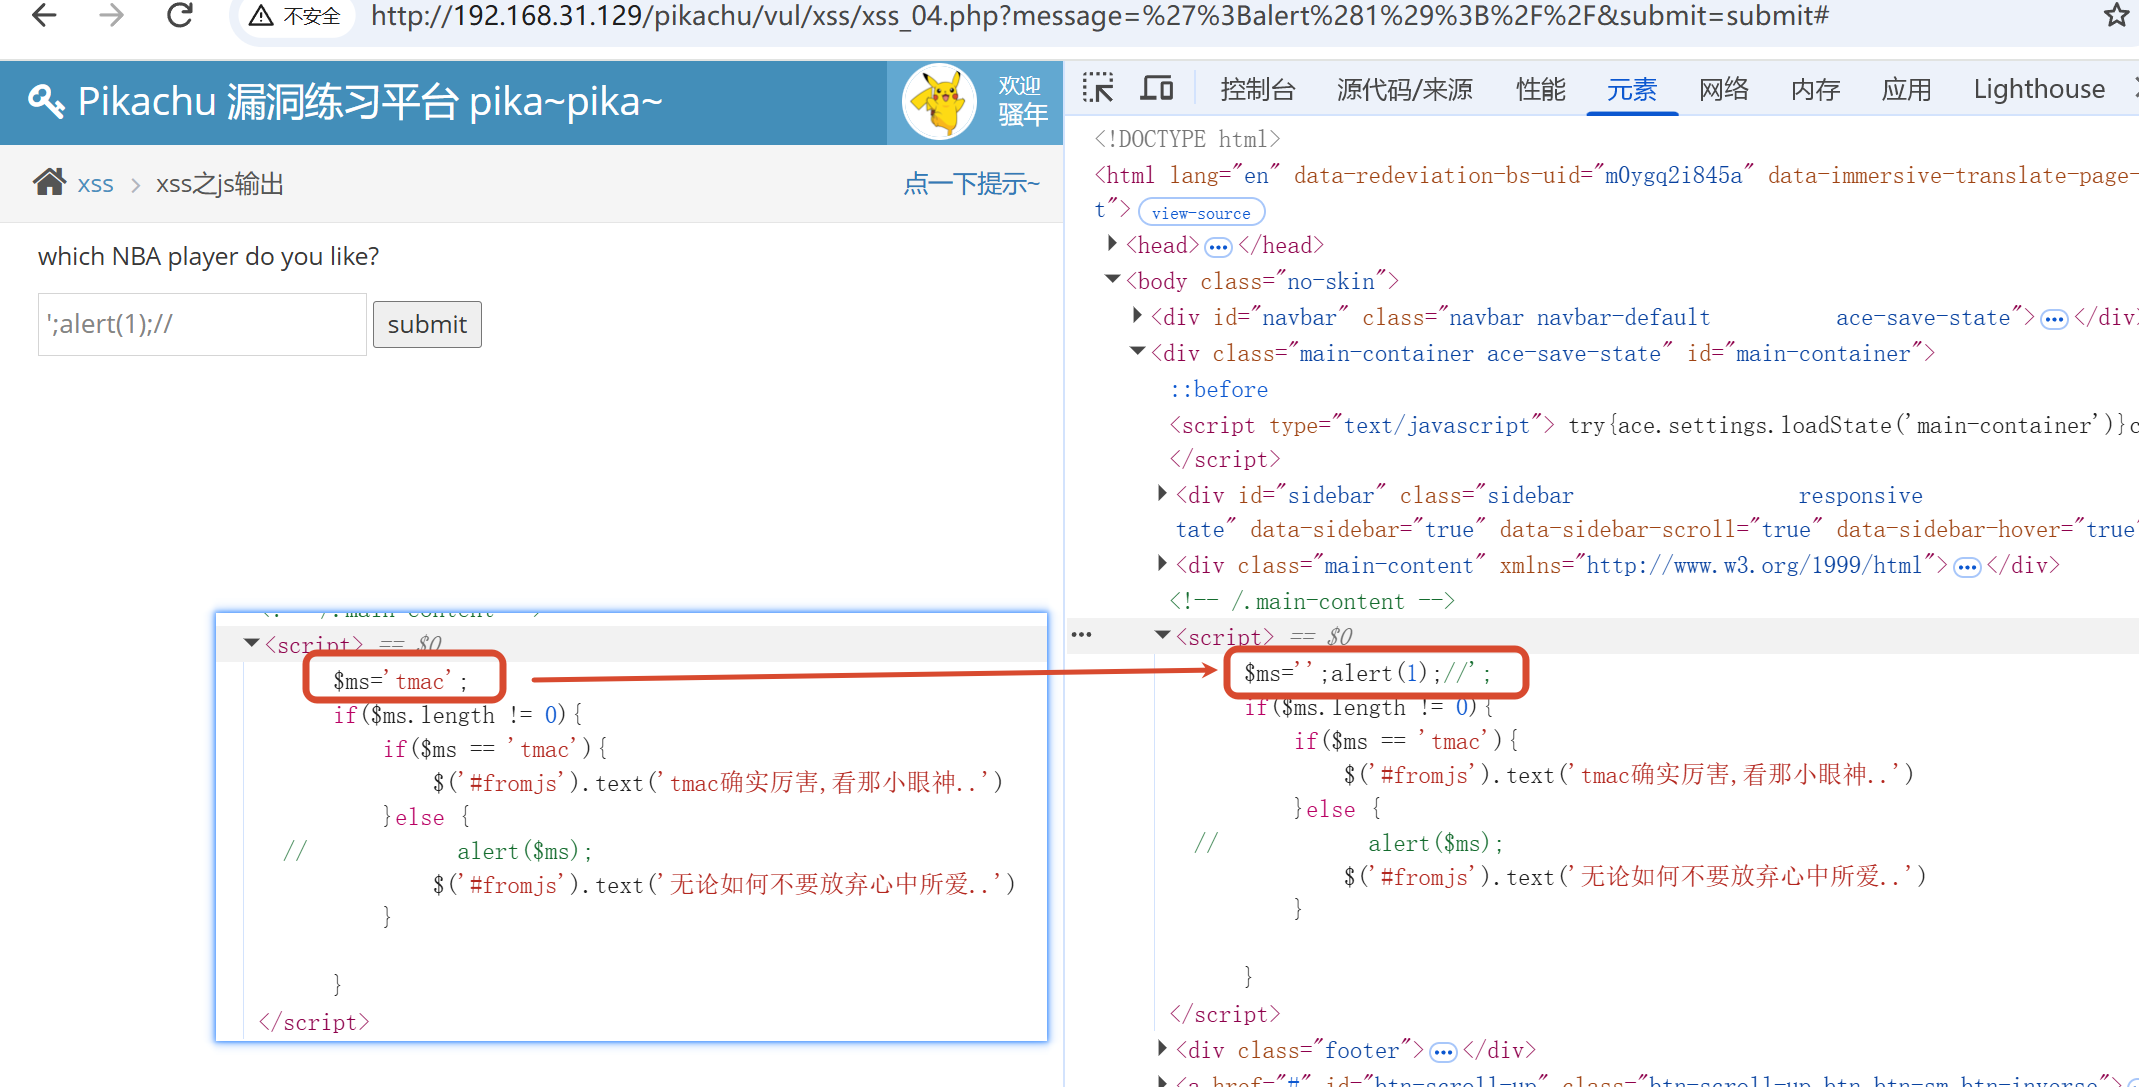The image size is (2139, 1087).
Task: Expand the sidebar div node
Action: point(1162,493)
